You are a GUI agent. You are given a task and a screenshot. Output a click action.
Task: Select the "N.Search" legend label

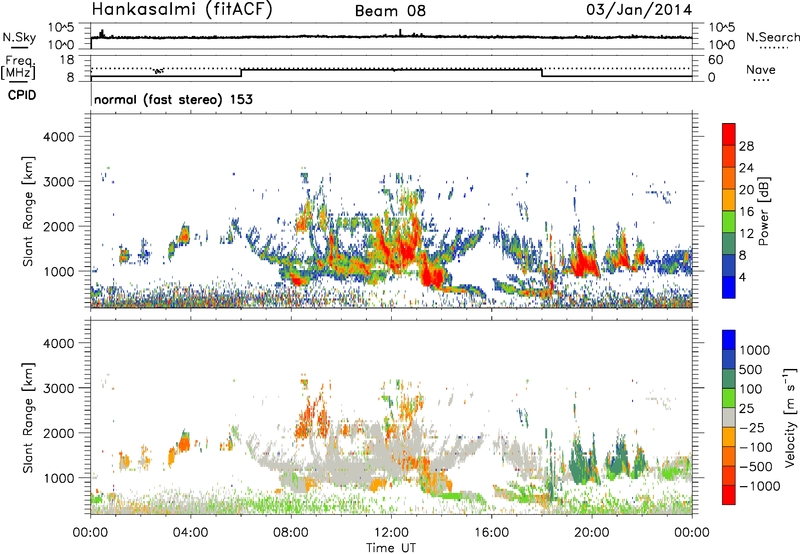pyautogui.click(x=772, y=37)
